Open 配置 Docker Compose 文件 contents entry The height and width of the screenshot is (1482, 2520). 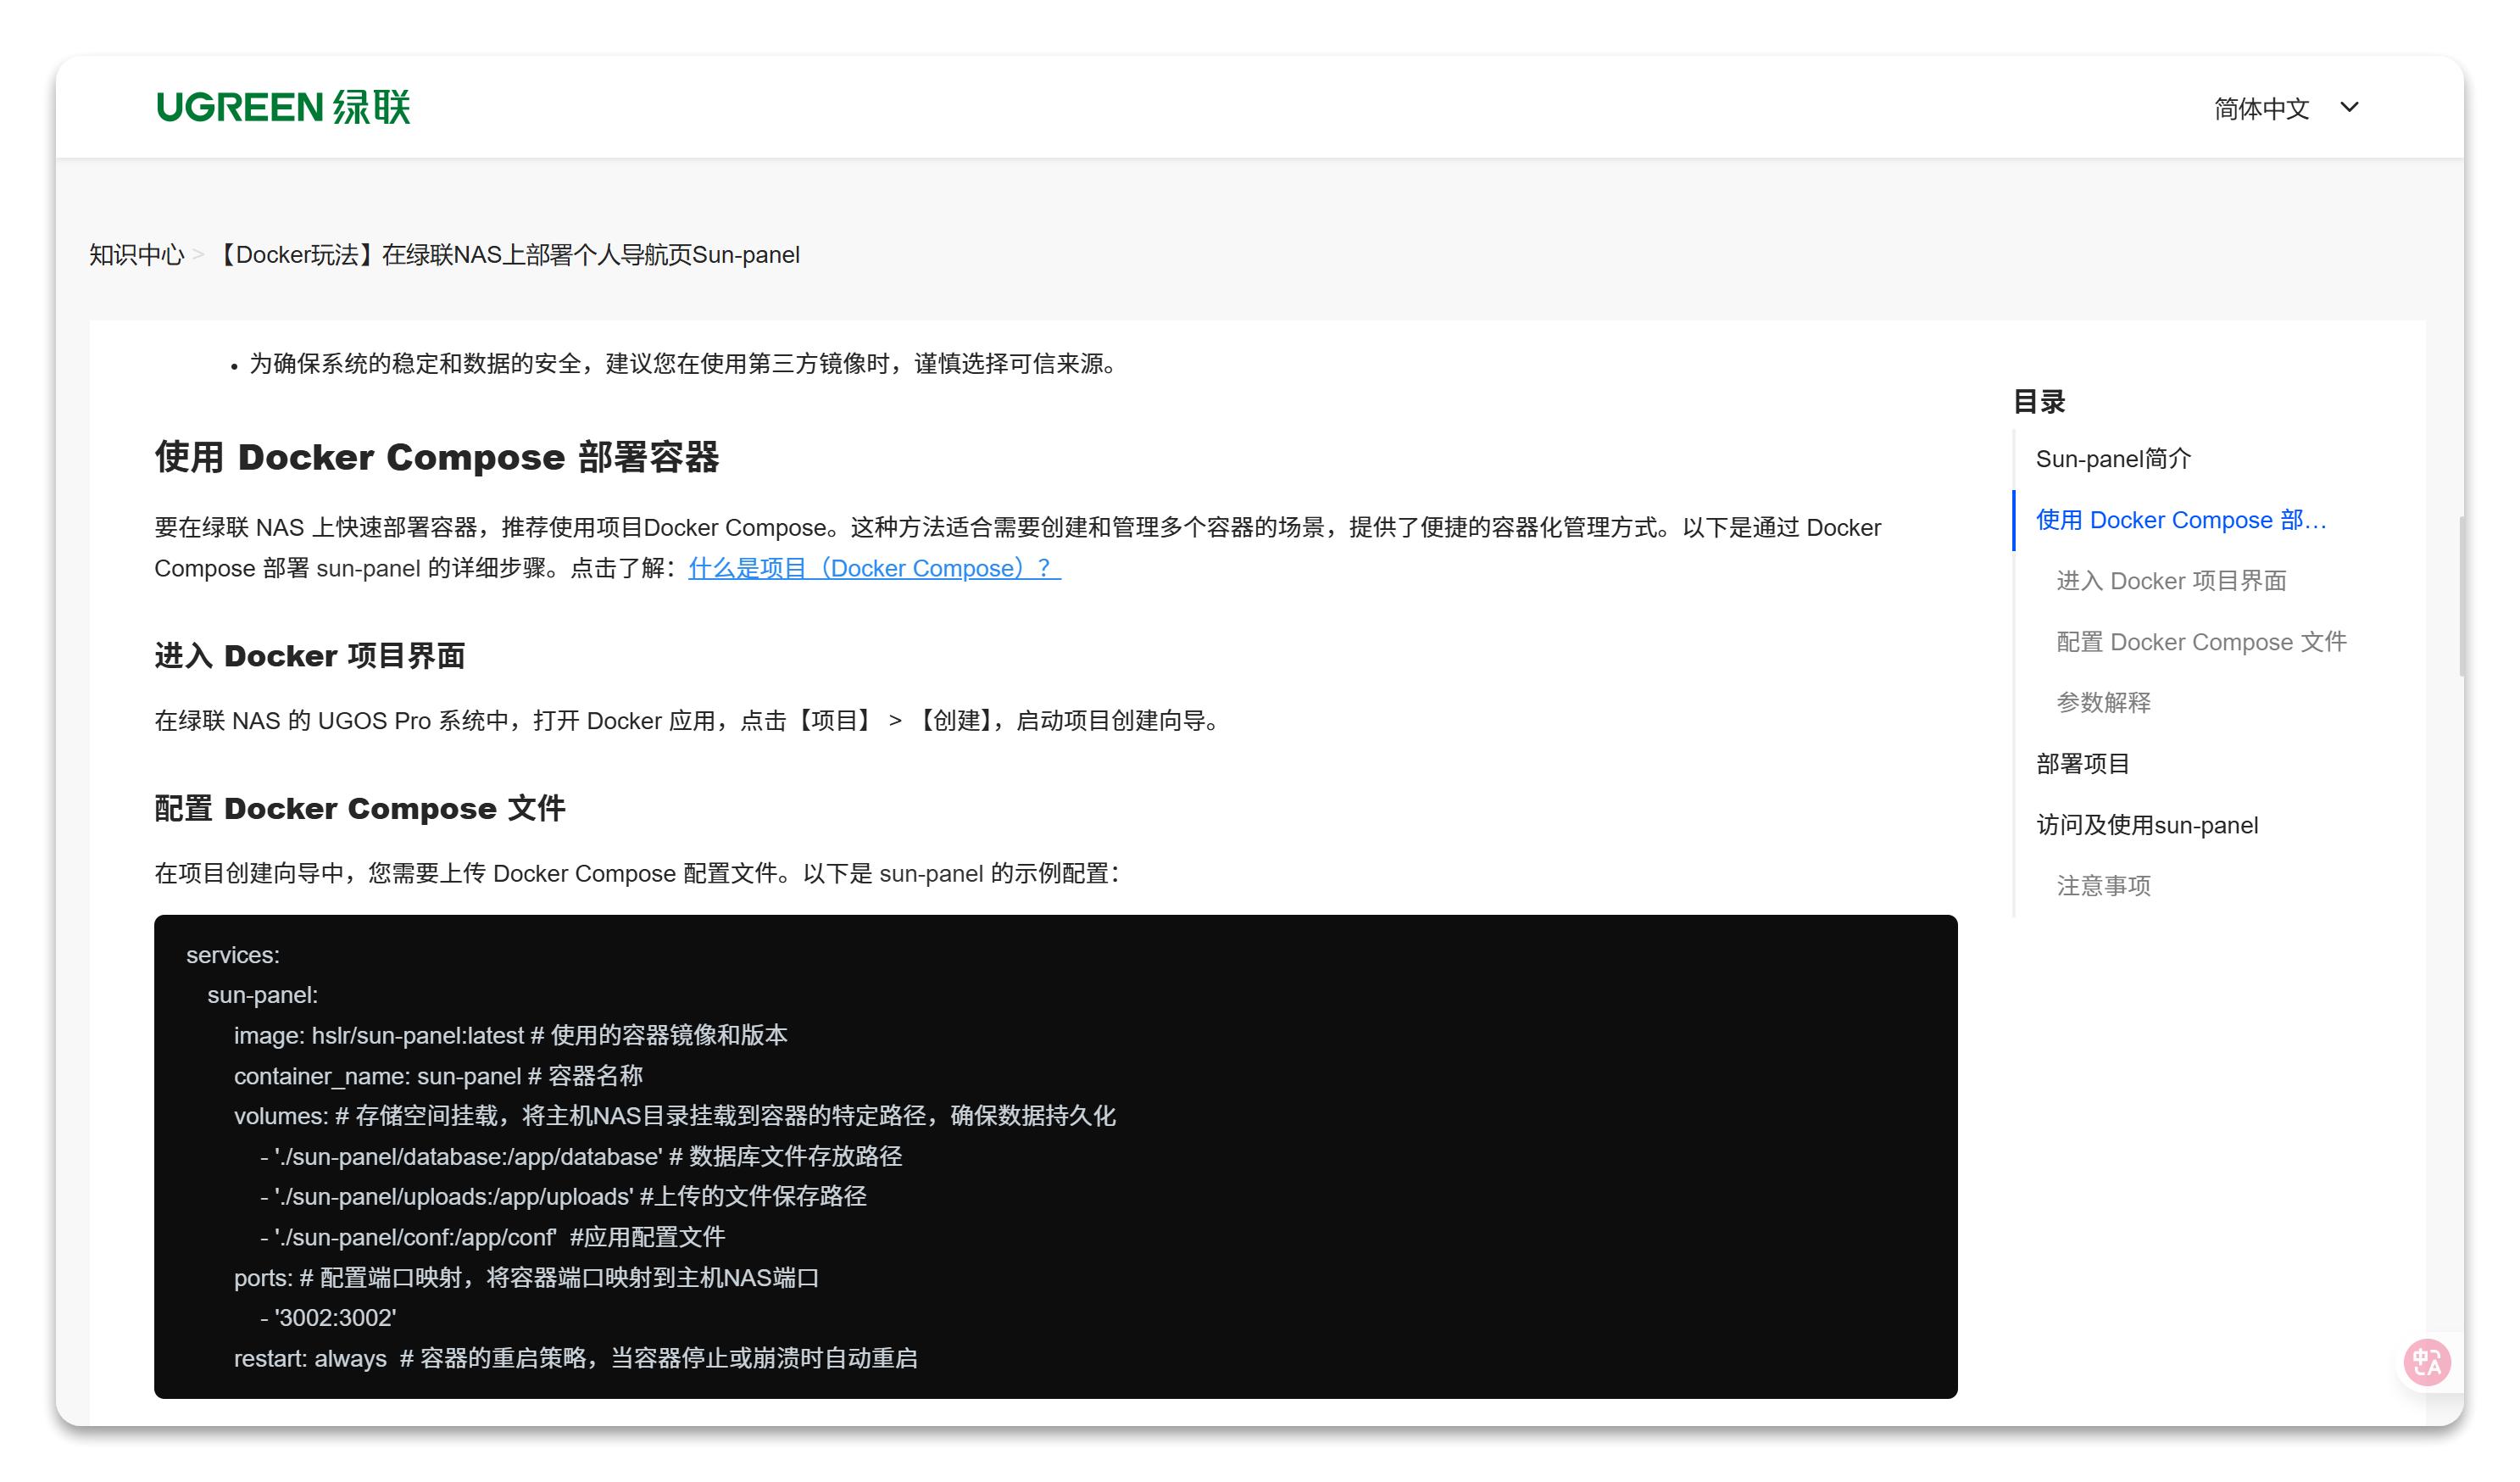coord(2201,642)
